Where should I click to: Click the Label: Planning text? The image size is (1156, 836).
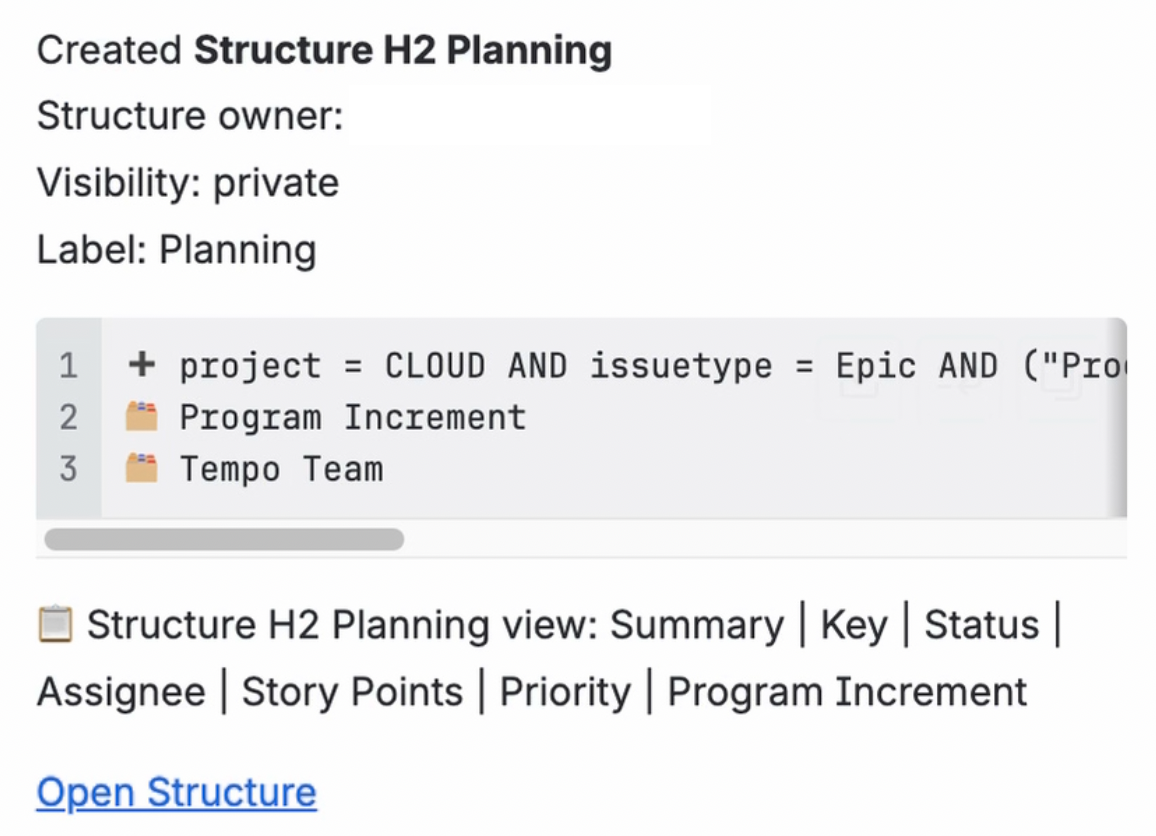(x=177, y=250)
